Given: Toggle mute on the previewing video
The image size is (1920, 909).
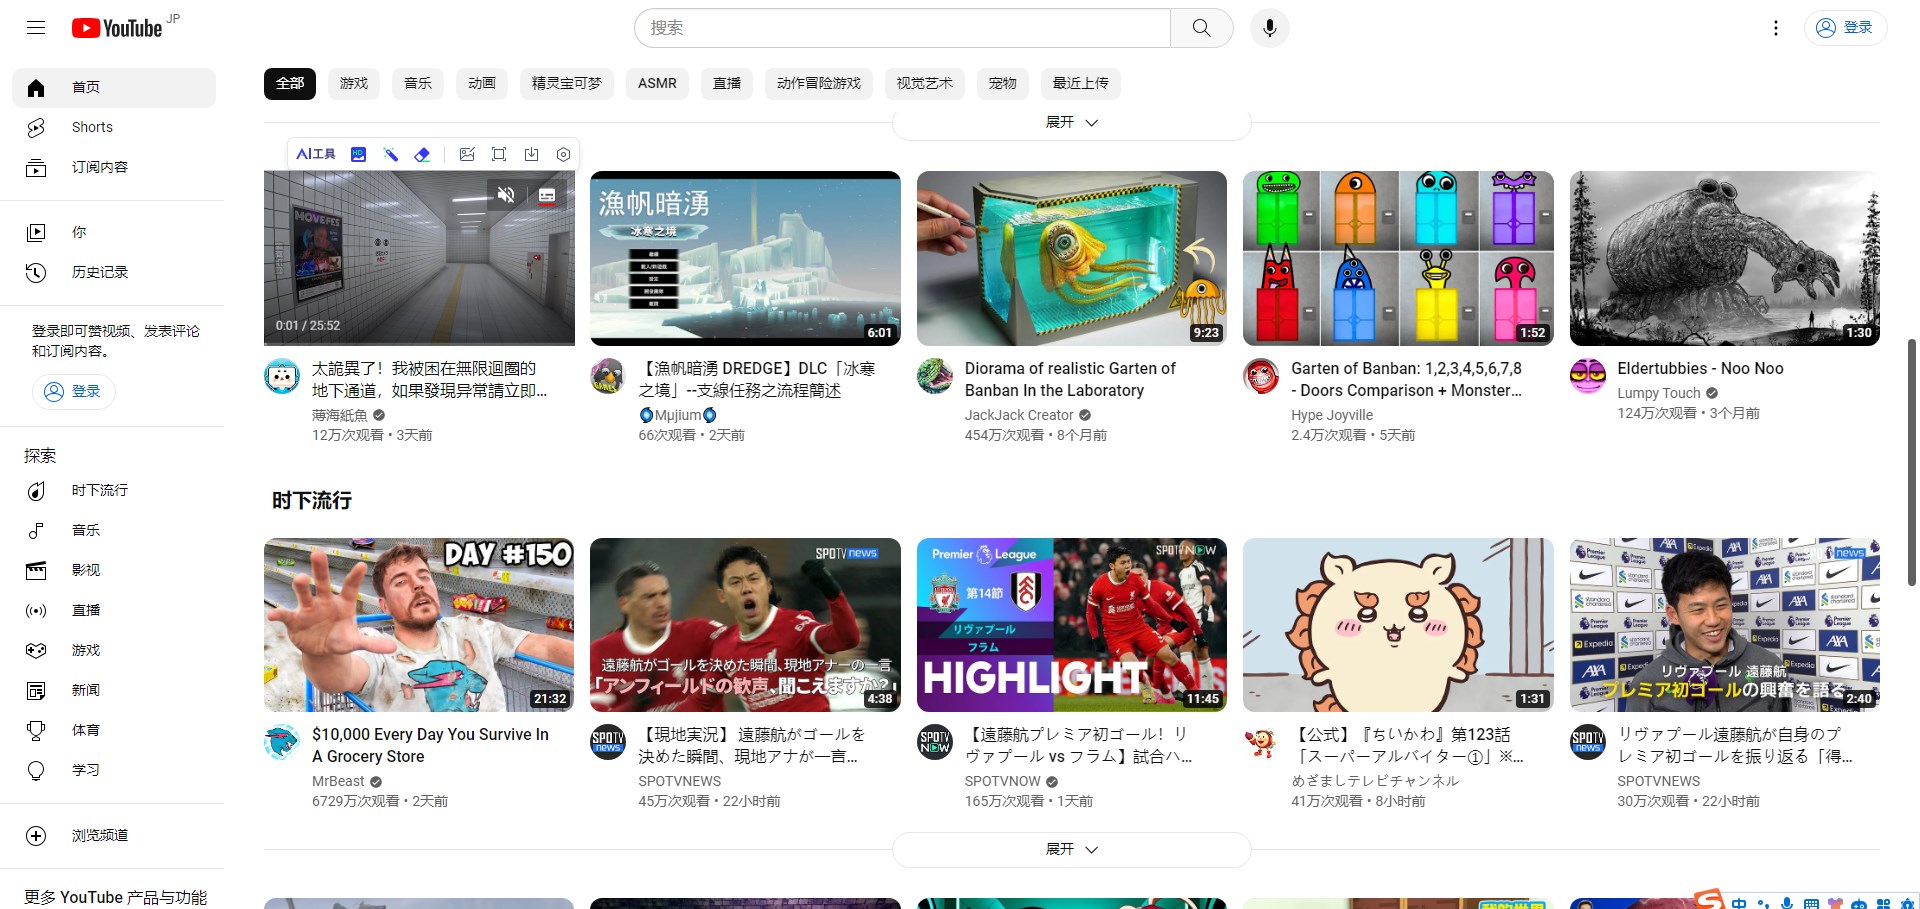Looking at the screenshot, I should [x=506, y=195].
